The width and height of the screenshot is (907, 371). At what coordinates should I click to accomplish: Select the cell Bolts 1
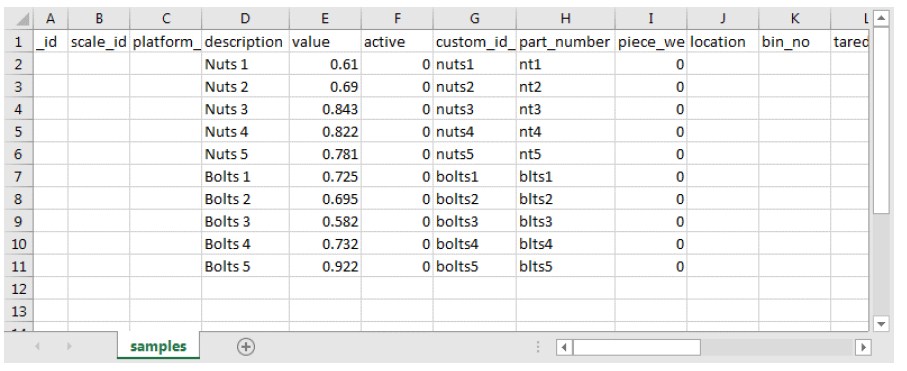tap(245, 177)
